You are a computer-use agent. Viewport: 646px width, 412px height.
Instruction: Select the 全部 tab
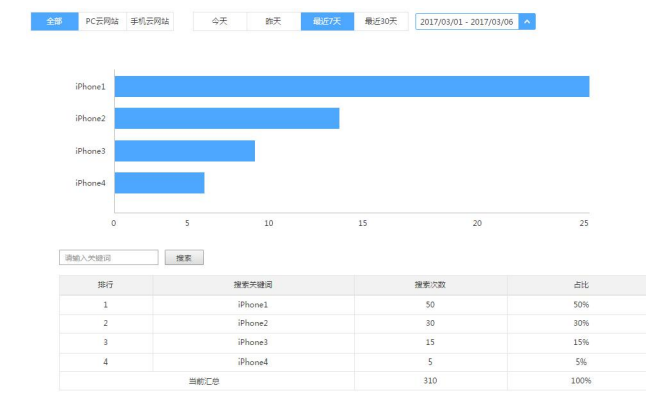[x=54, y=21]
